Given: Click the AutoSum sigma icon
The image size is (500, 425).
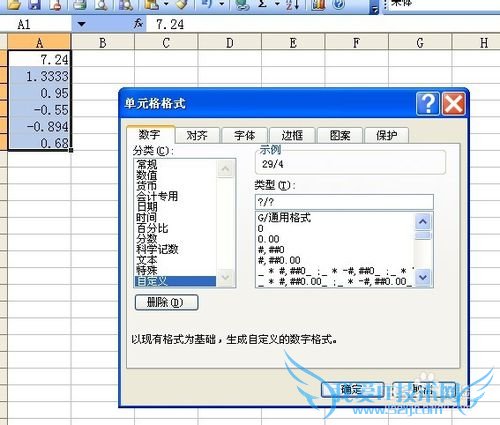Looking at the screenshot, I should coord(263,4).
